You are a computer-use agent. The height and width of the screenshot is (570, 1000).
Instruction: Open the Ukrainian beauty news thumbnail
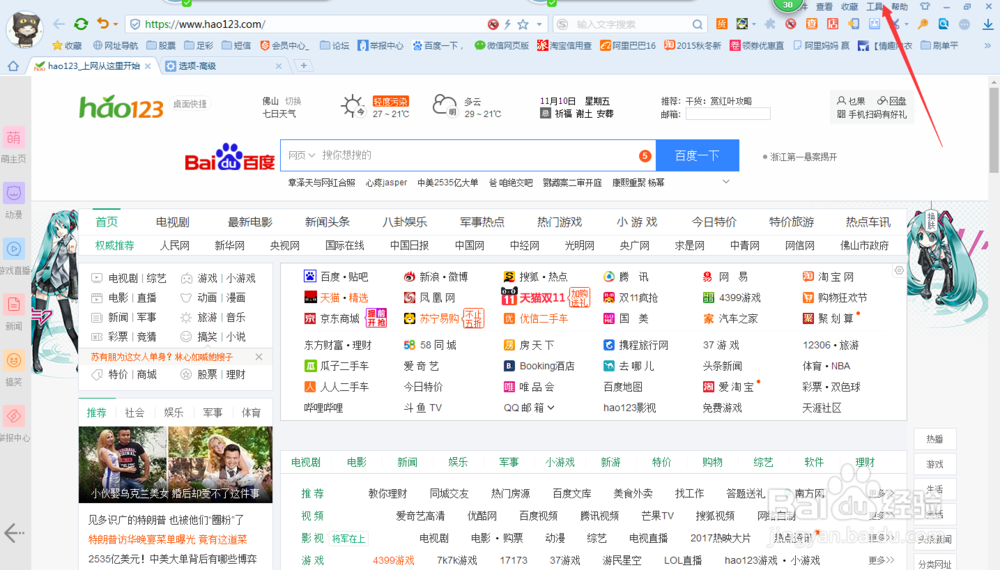pyautogui.click(x=175, y=464)
